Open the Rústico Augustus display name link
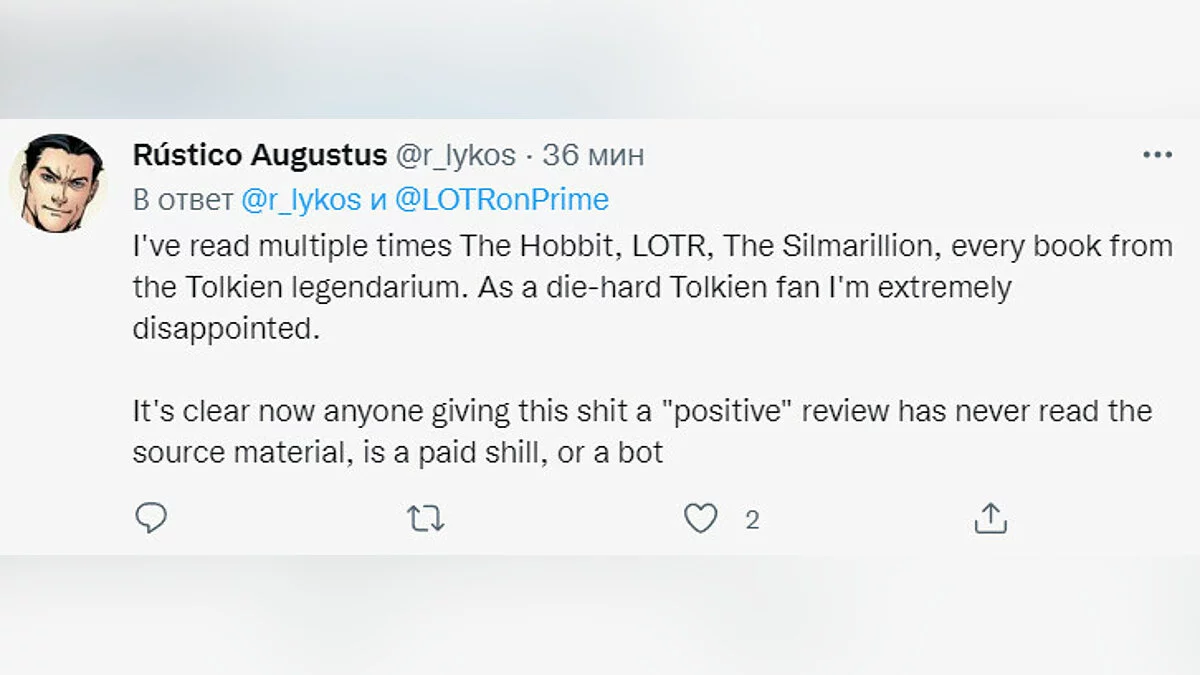Image resolution: width=1200 pixels, height=675 pixels. 259,156
